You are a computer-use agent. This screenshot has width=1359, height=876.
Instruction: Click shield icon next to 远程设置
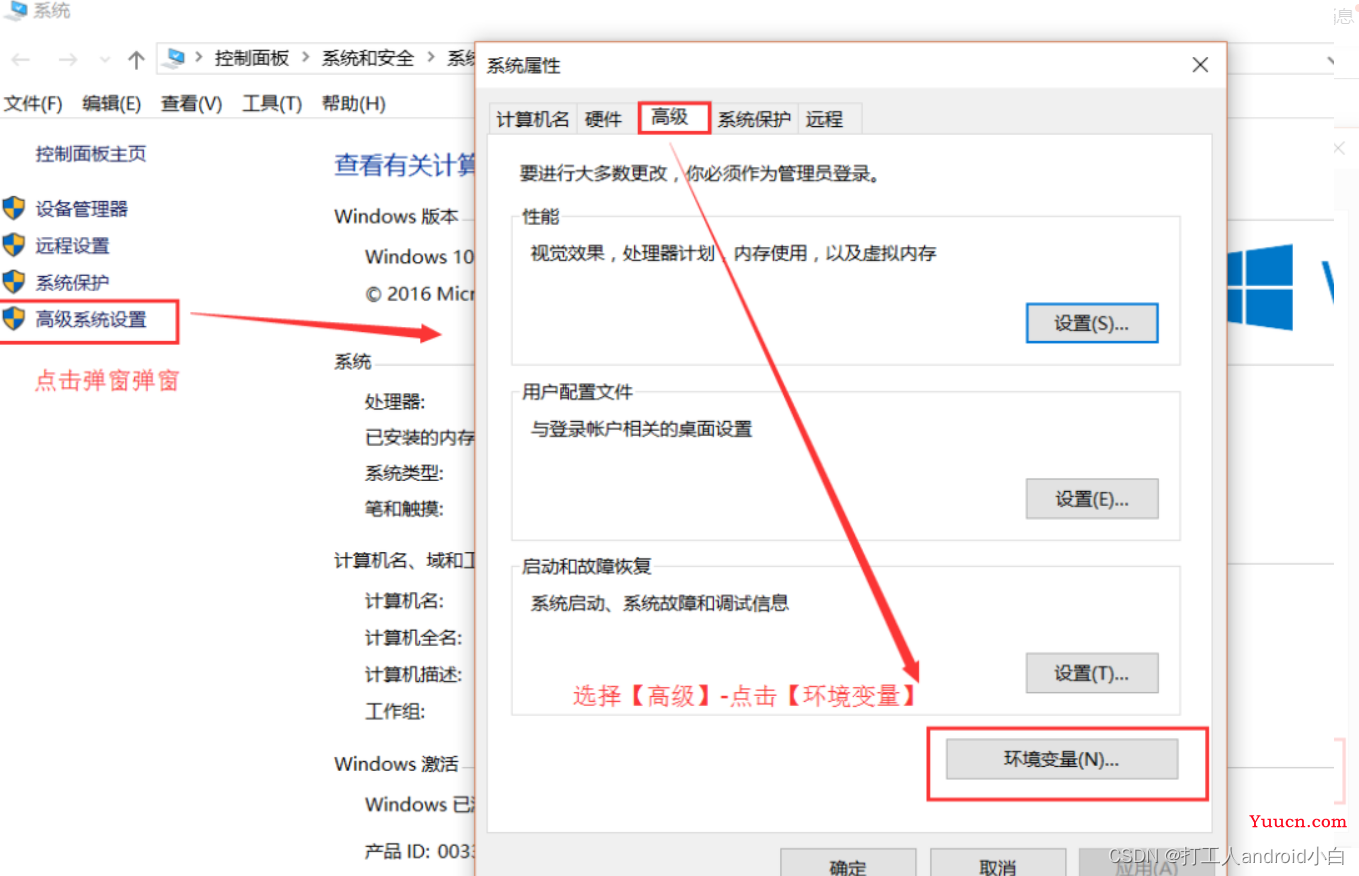[x=13, y=245]
